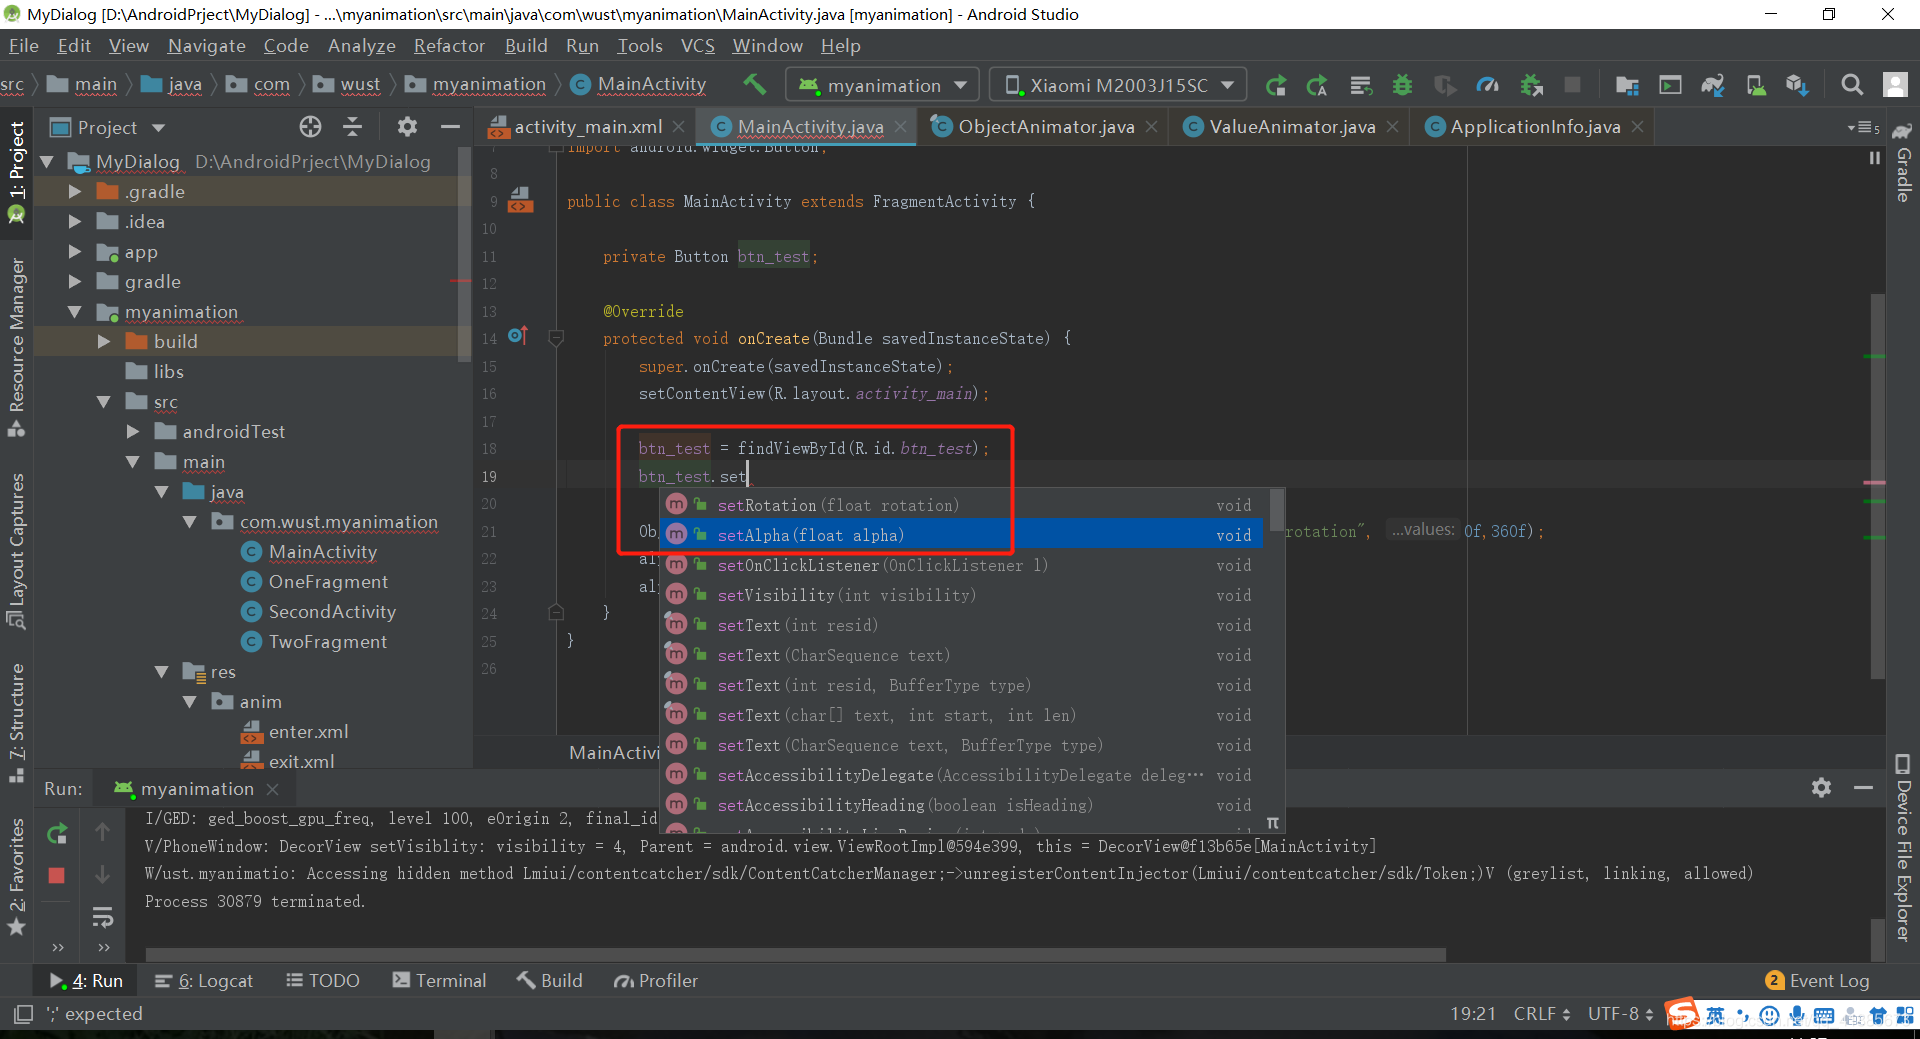Click Sync Project with Gradle Files icon
Viewport: 1920px width, 1039px height.
click(1713, 86)
